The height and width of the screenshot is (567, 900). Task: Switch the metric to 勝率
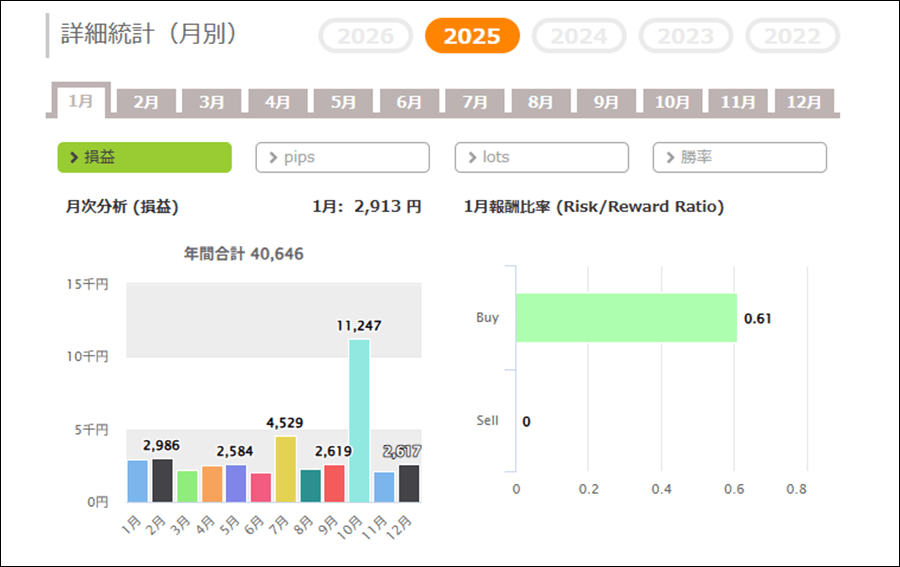[x=739, y=157]
